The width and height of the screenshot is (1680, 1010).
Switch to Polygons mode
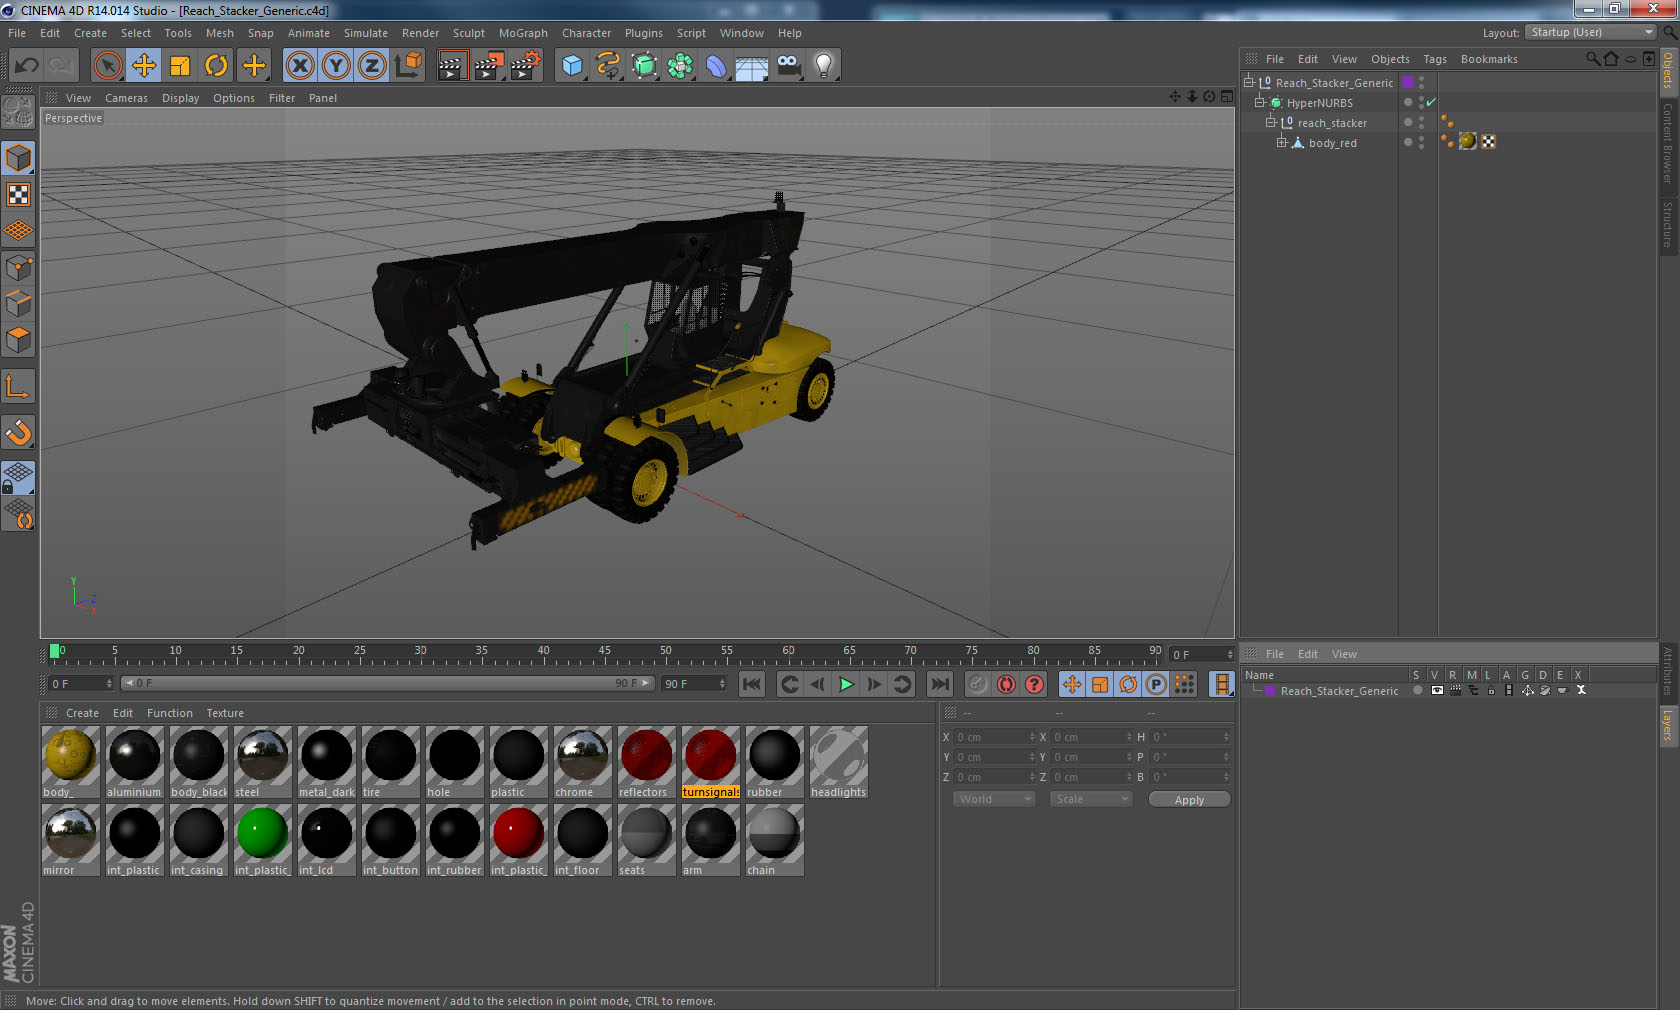coord(19,340)
